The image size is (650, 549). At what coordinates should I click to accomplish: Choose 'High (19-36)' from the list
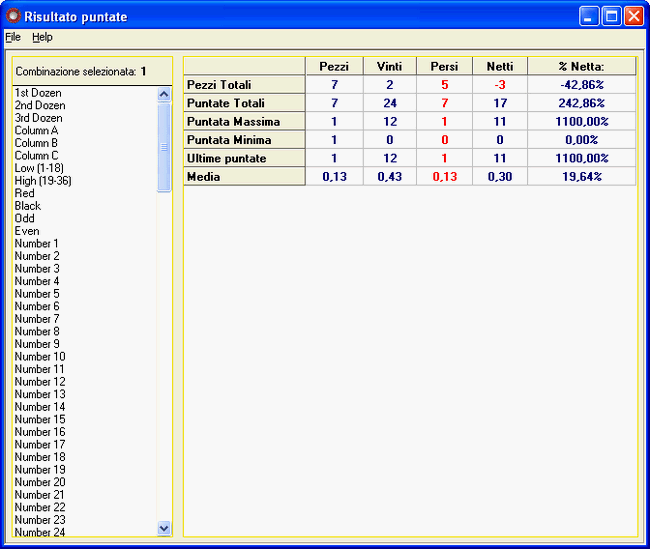click(43, 181)
